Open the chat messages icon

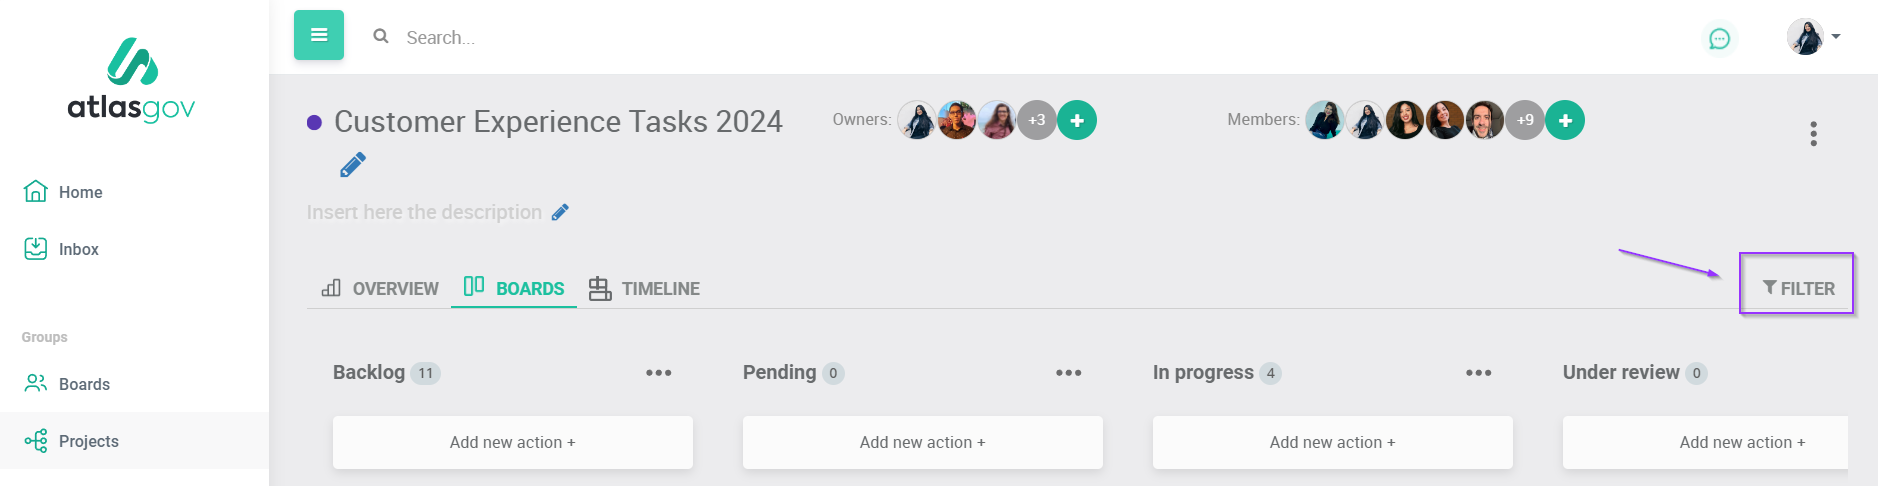click(1719, 39)
